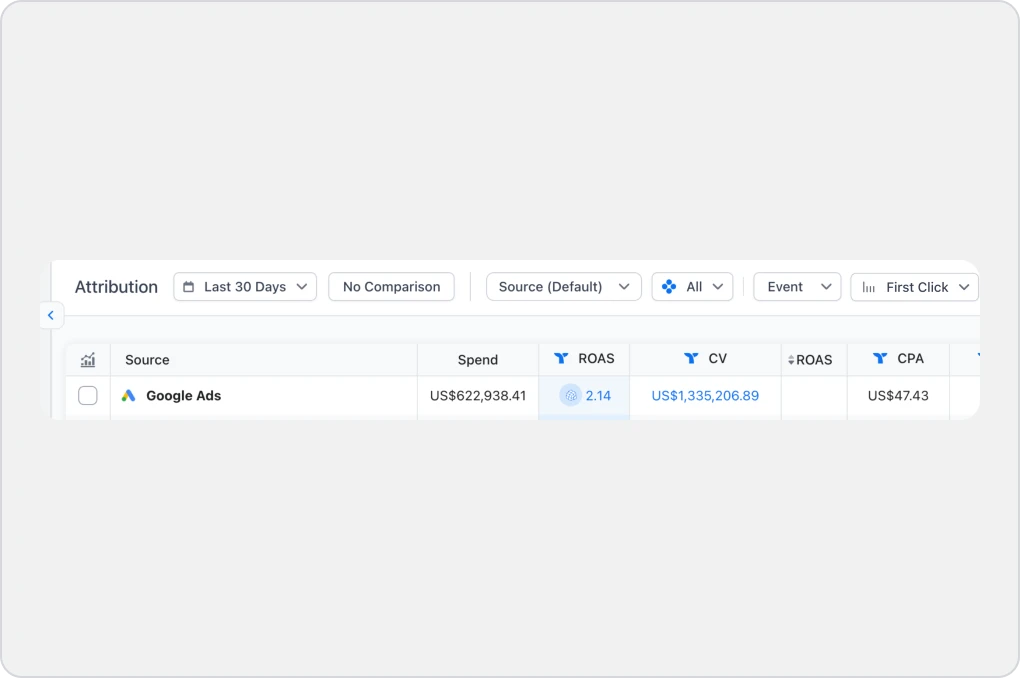Click the pixel icon in CPA header

[880, 358]
